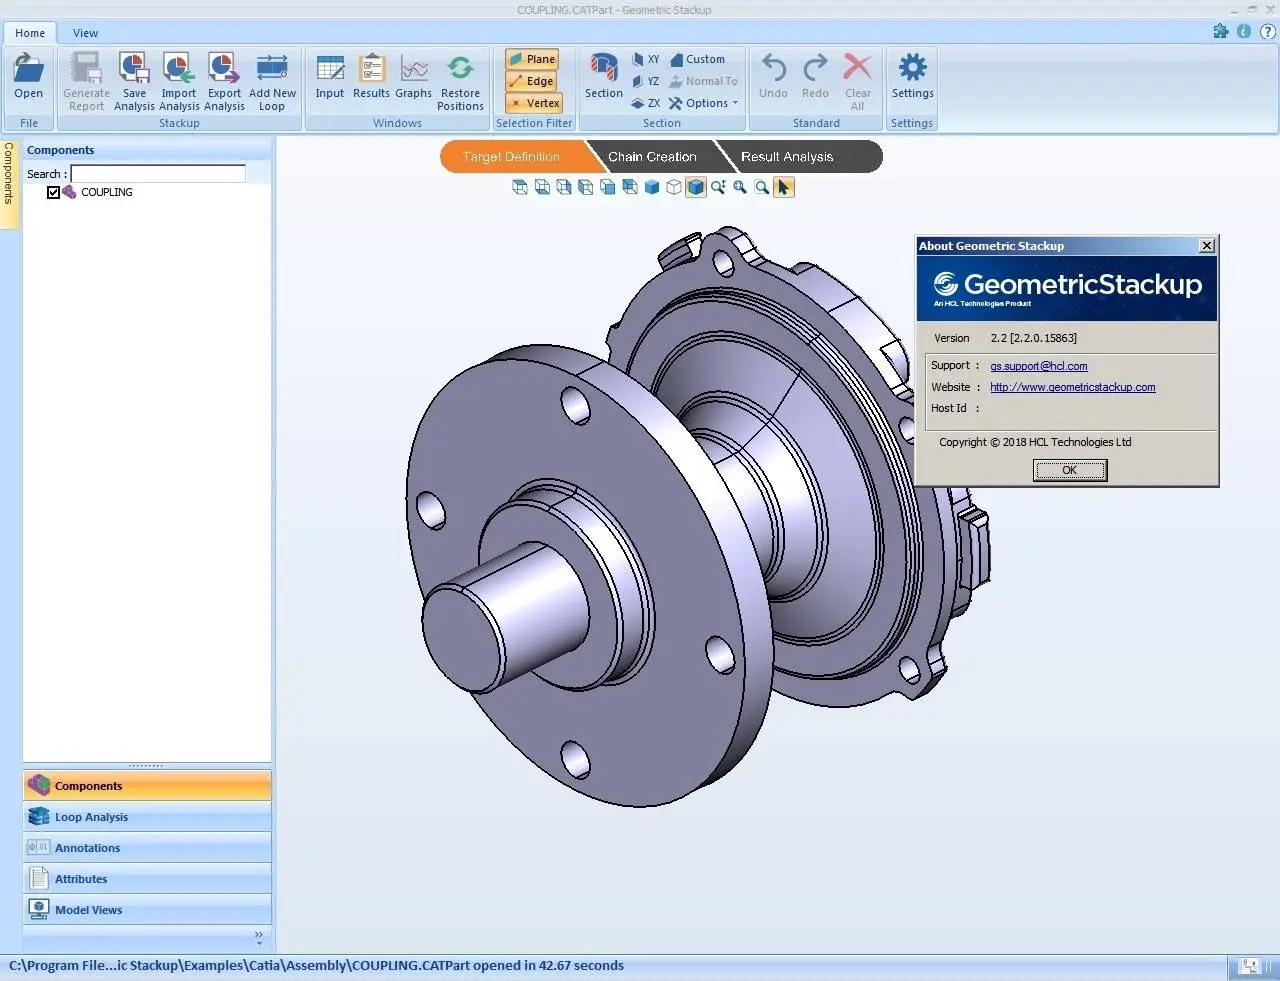Activate the arrow selection cursor tool
1280x981 pixels.
tap(784, 187)
